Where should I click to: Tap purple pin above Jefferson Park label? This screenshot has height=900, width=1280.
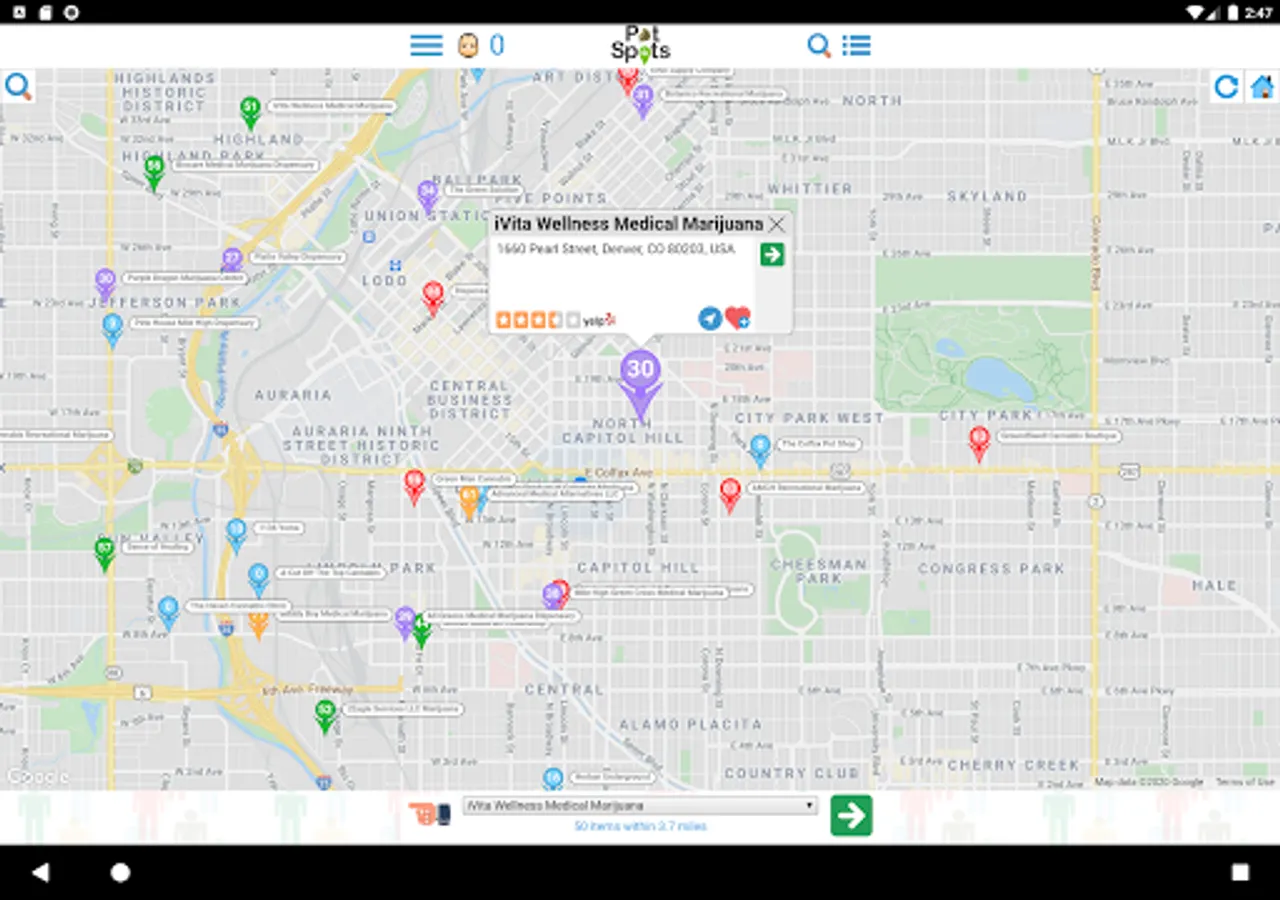105,283
